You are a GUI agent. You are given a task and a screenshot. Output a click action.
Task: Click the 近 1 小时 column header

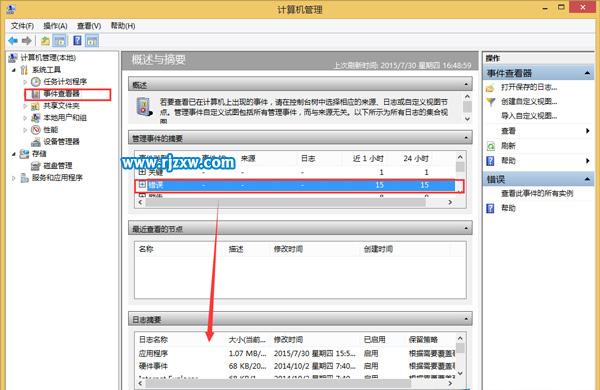[368, 158]
